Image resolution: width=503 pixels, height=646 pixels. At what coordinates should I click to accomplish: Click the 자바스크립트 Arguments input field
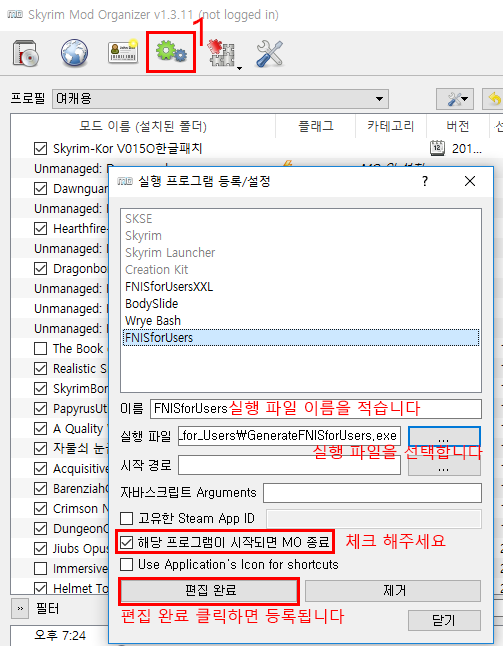click(x=372, y=493)
